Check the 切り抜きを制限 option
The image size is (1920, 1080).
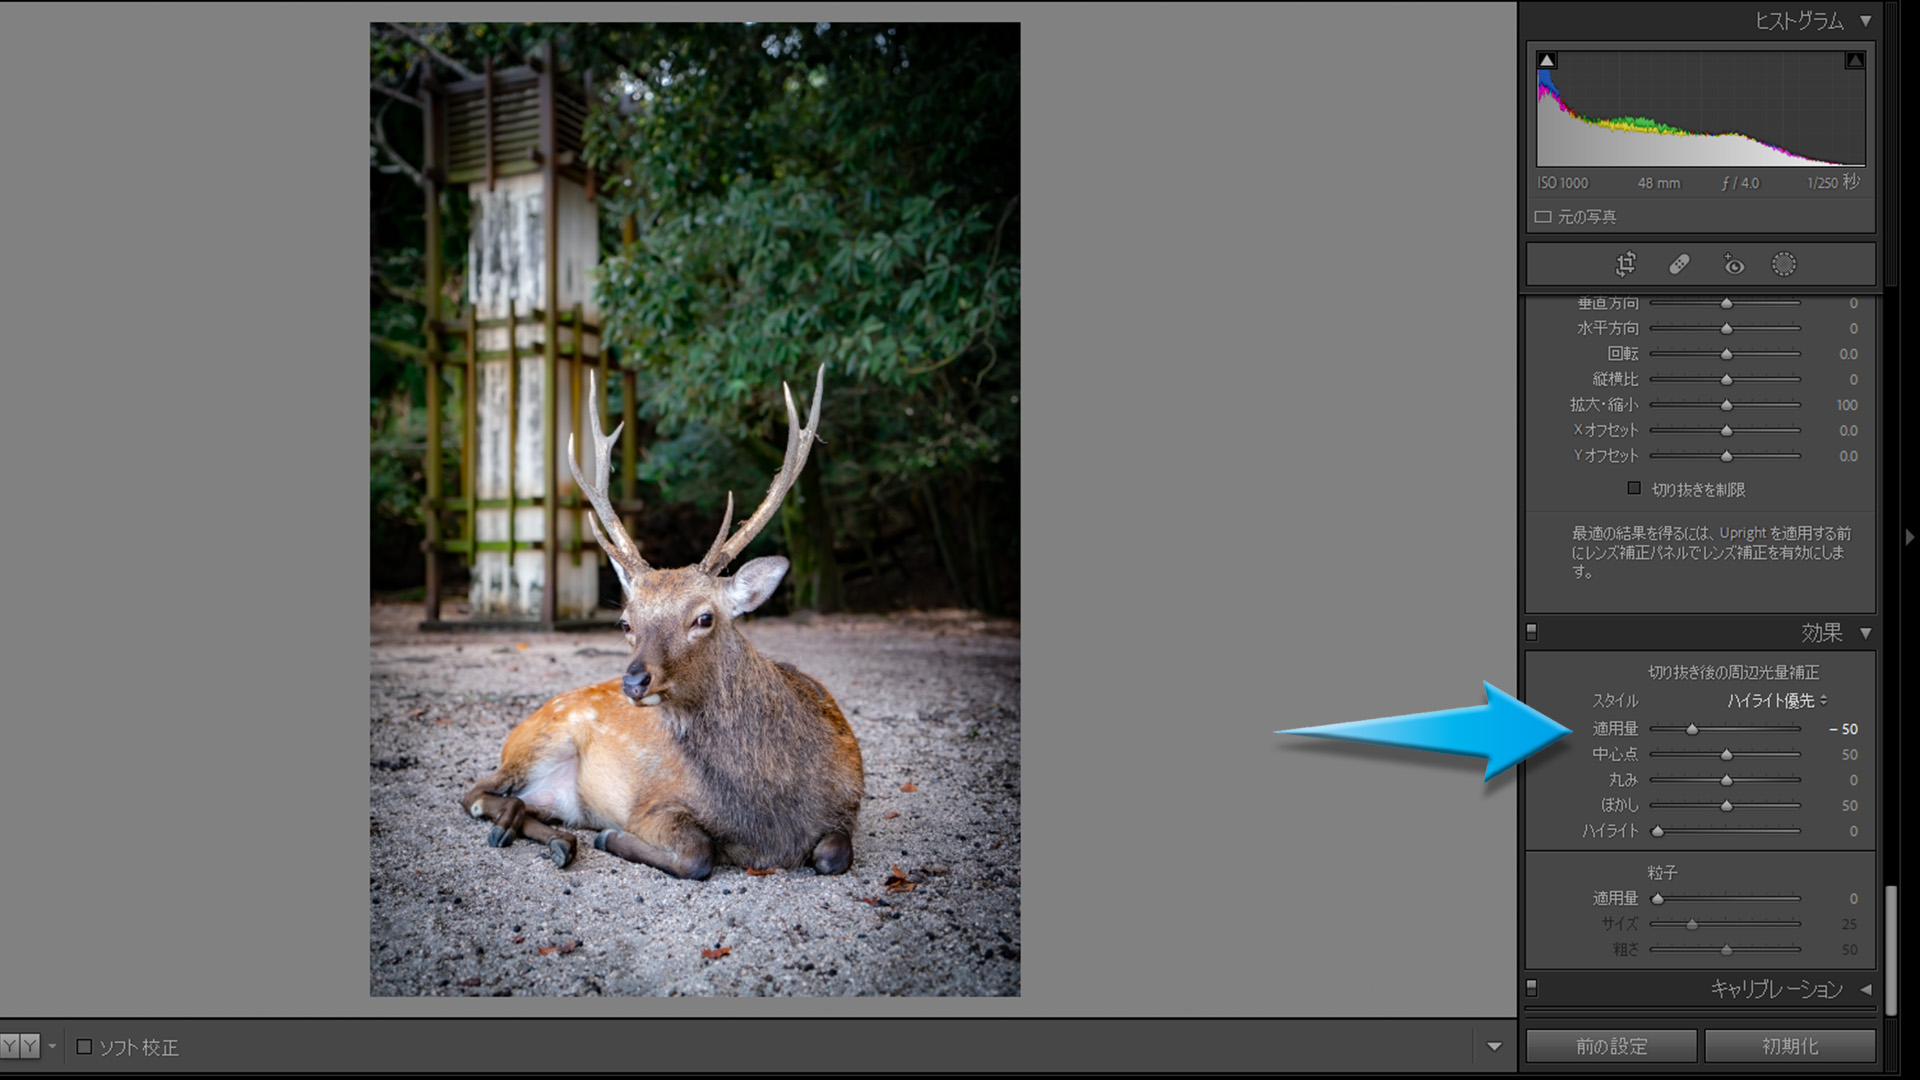1634,489
